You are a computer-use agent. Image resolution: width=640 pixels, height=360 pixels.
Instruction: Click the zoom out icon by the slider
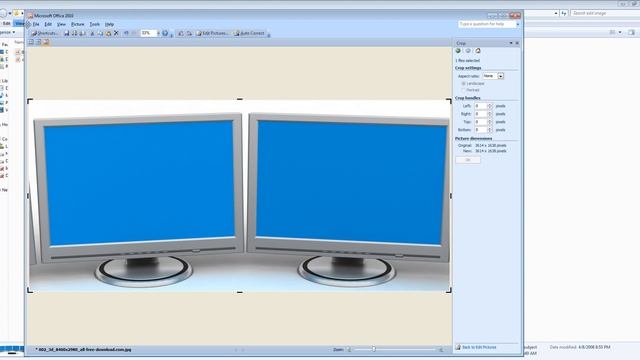349,349
